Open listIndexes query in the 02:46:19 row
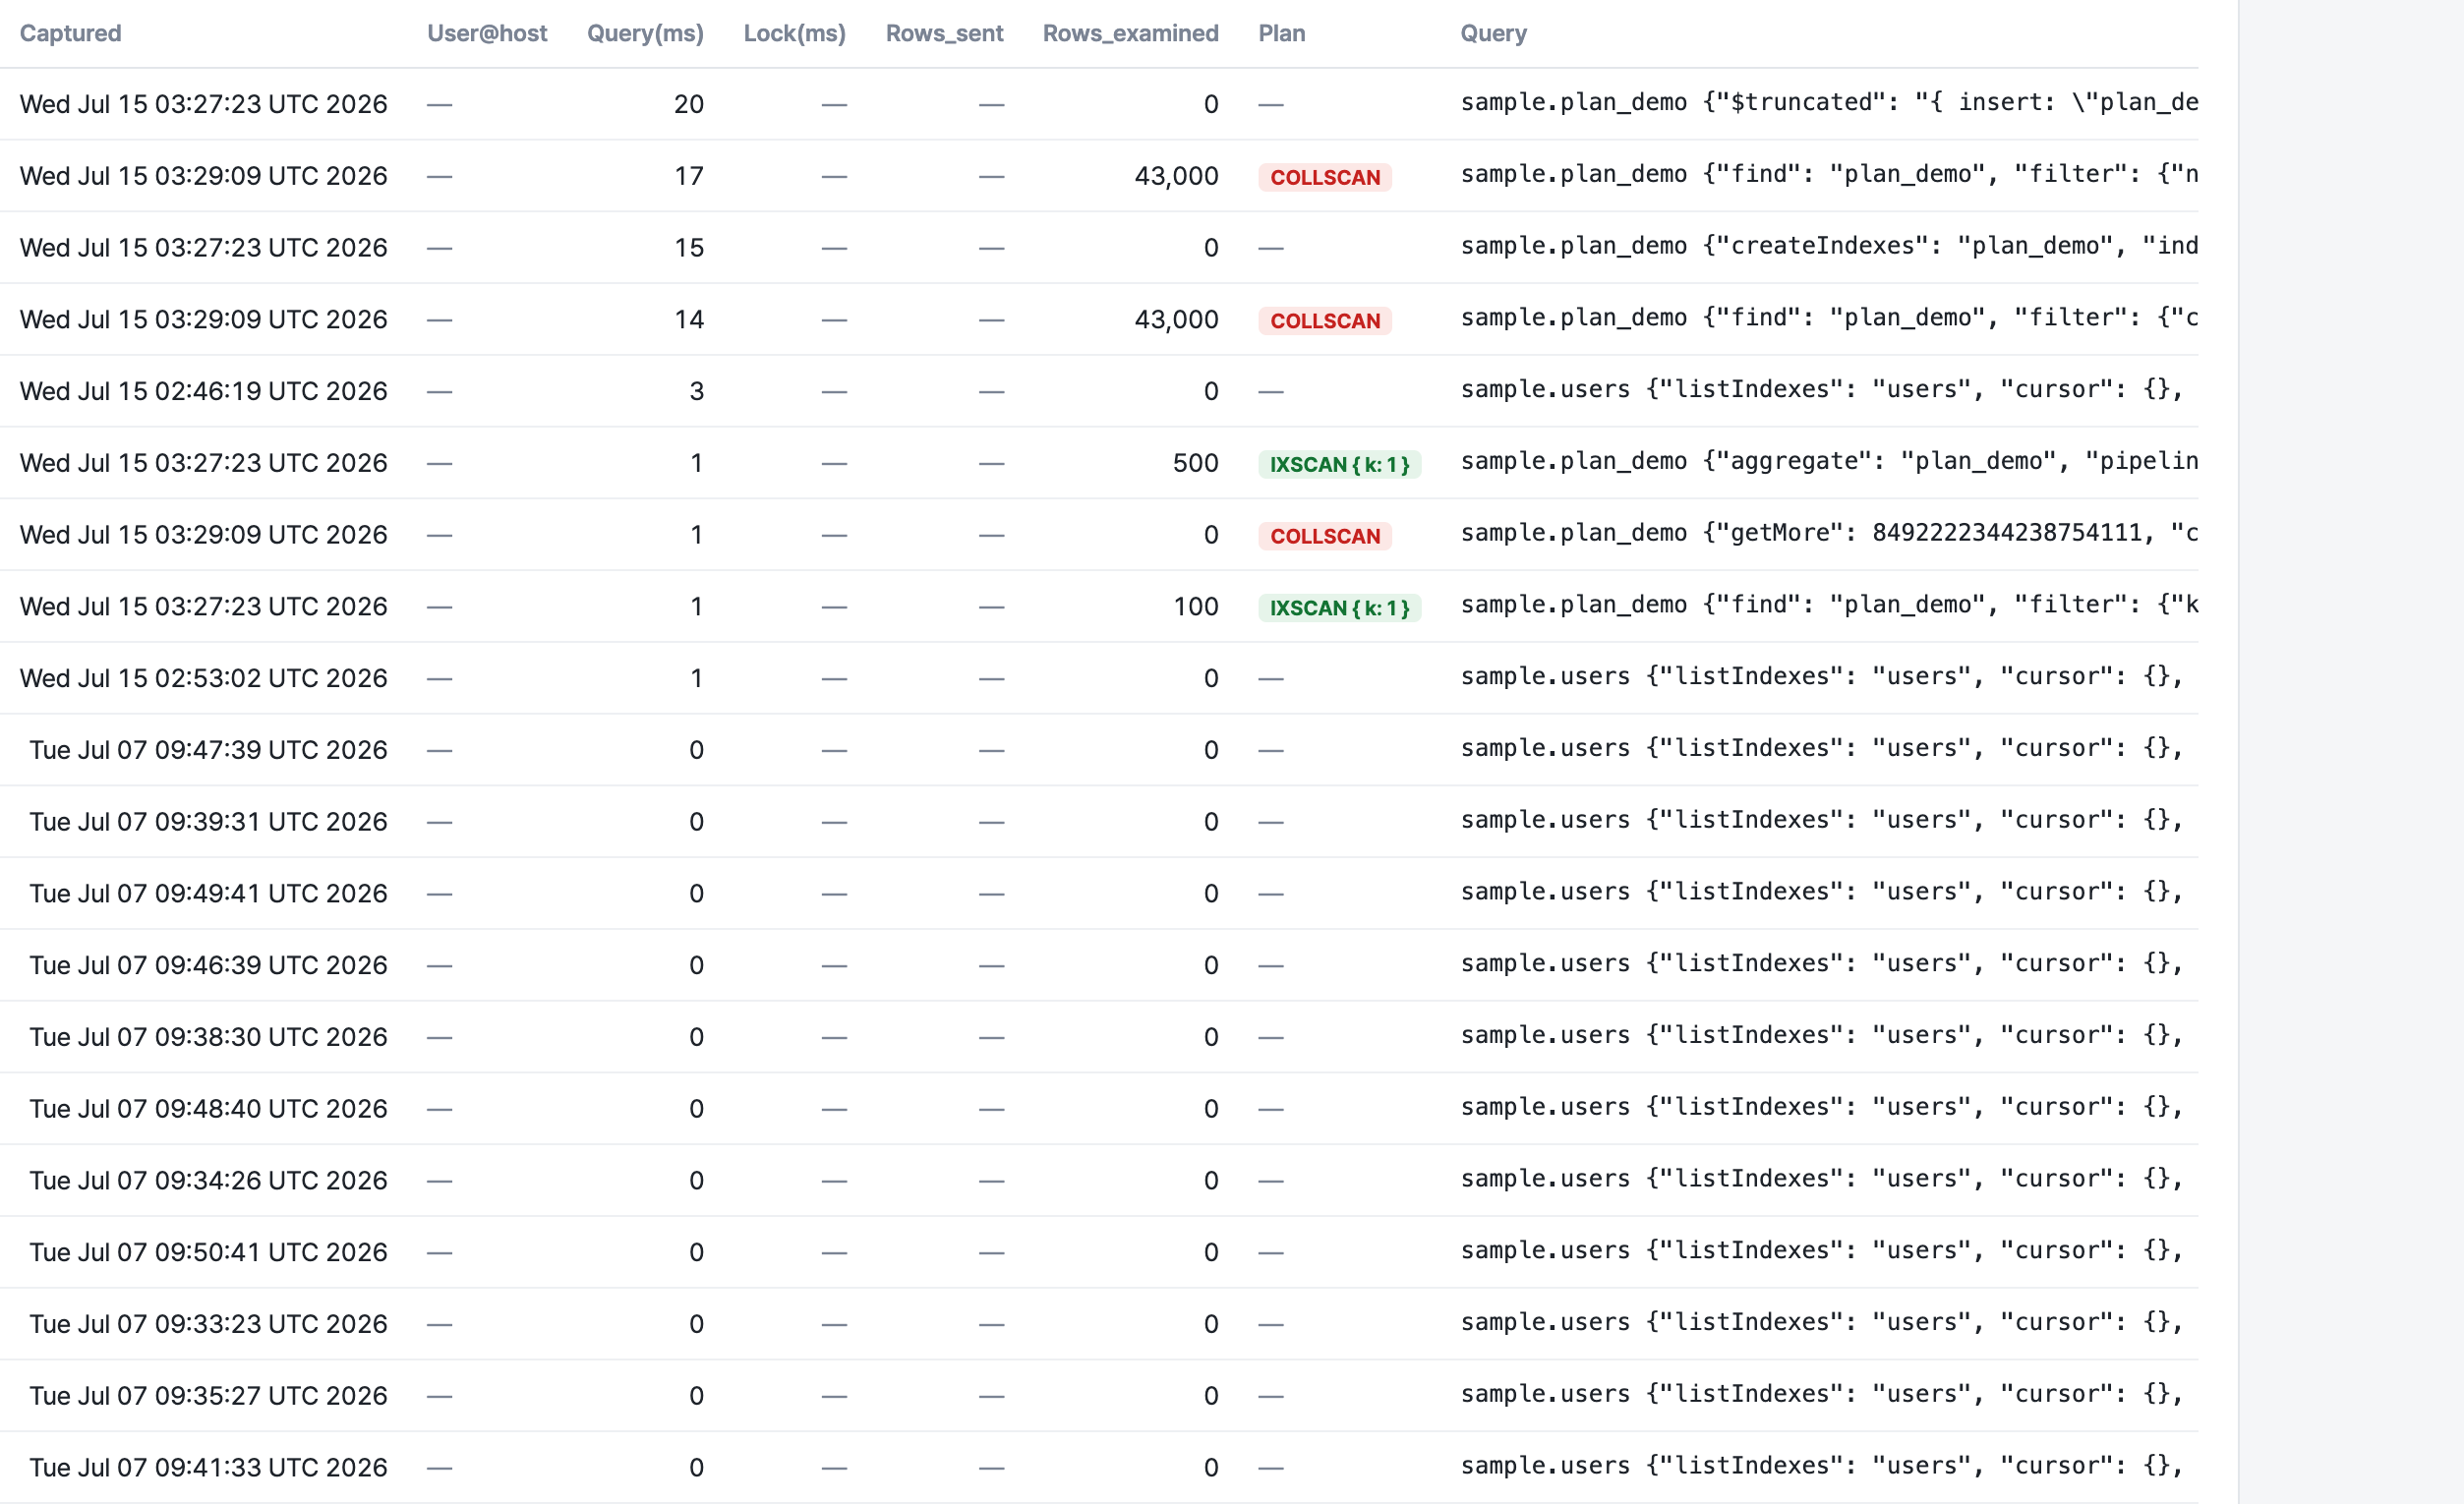 (1821, 390)
